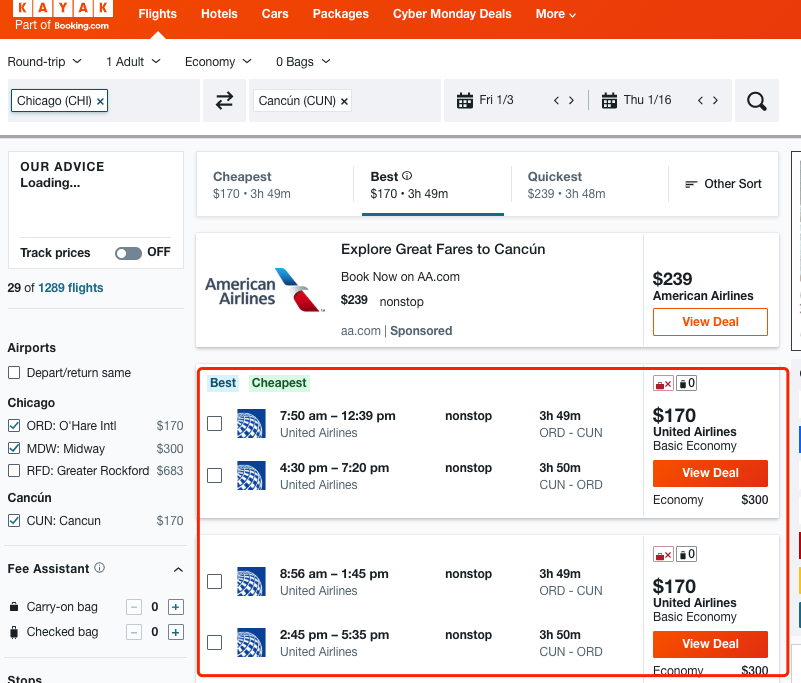This screenshot has width=801, height=683.
Task: Select the 8:56 am – 1:45 pm flight checkbox
Action: coord(215,581)
